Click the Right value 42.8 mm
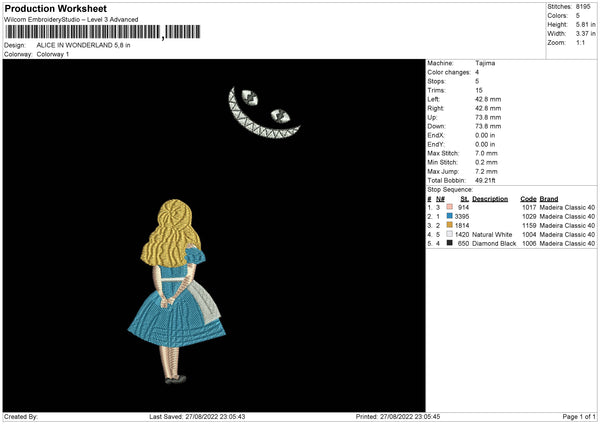Image resolution: width=600 pixels, height=424 pixels. [x=488, y=108]
